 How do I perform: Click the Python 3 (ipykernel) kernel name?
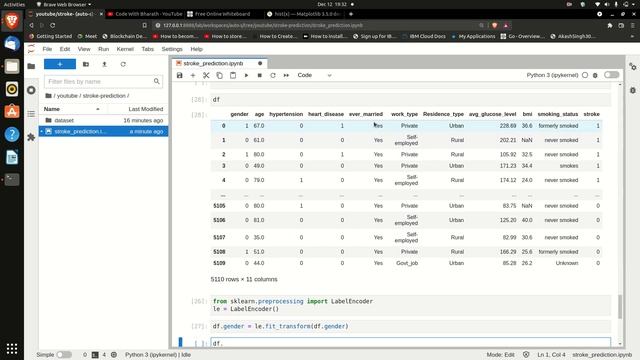click(552, 75)
